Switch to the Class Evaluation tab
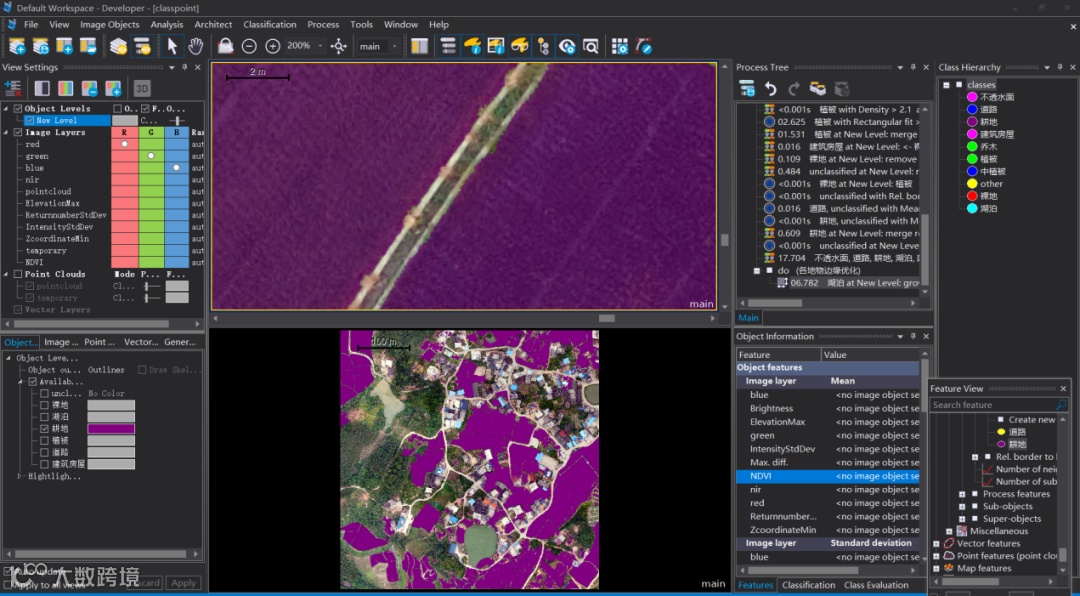 click(875, 585)
